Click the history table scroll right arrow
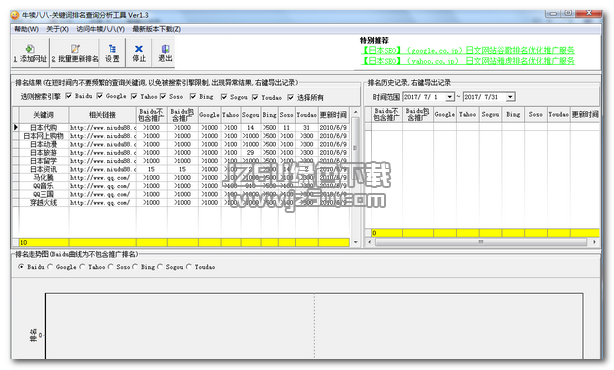The width and height of the screenshot is (614, 370). tap(594, 242)
